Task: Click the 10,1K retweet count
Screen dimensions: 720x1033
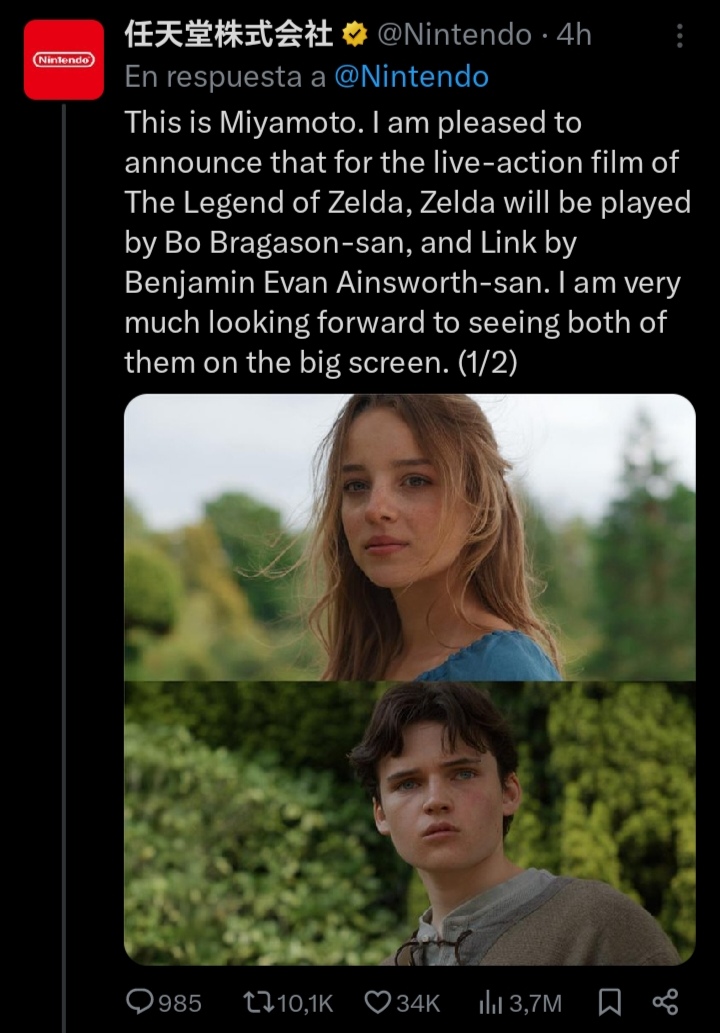Action: tap(305, 1003)
